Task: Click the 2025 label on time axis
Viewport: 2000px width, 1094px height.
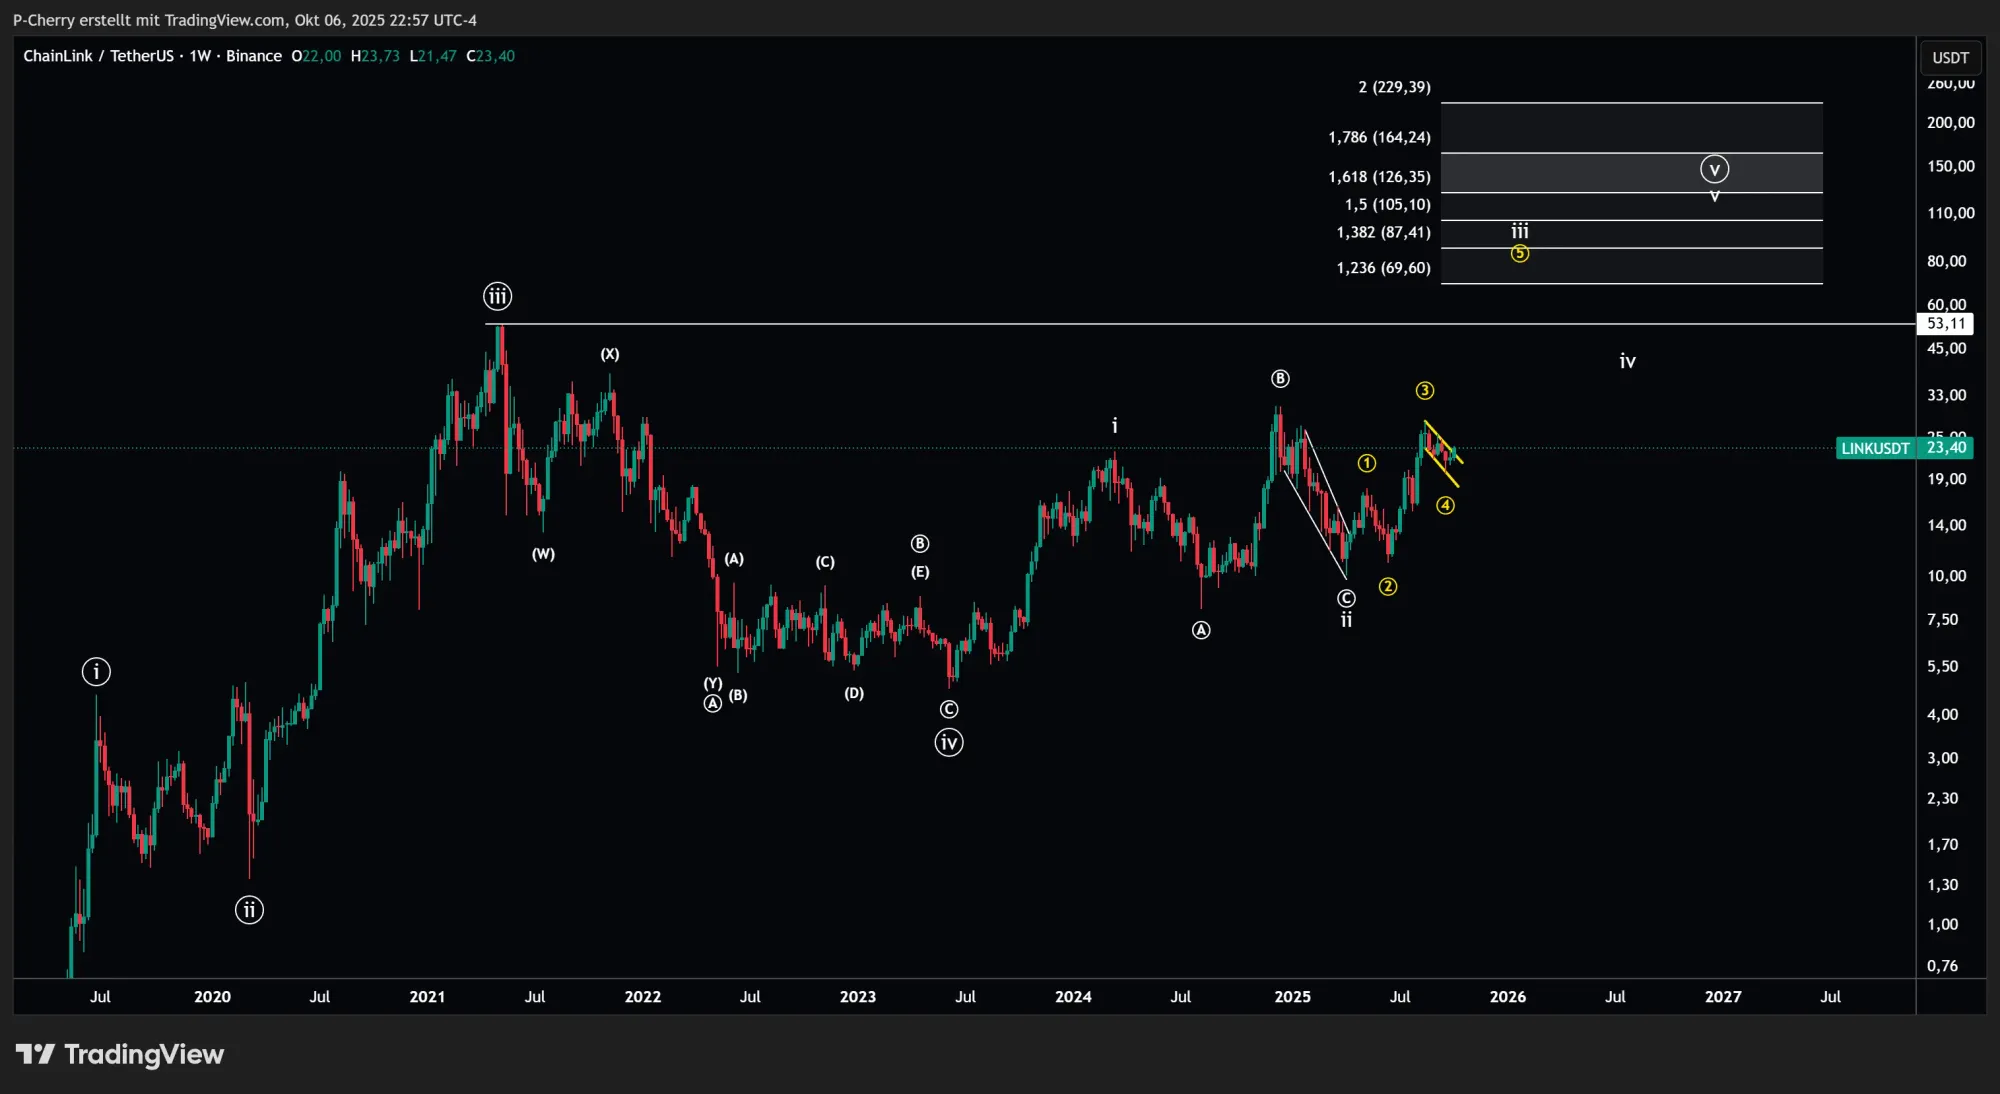Action: tap(1292, 997)
